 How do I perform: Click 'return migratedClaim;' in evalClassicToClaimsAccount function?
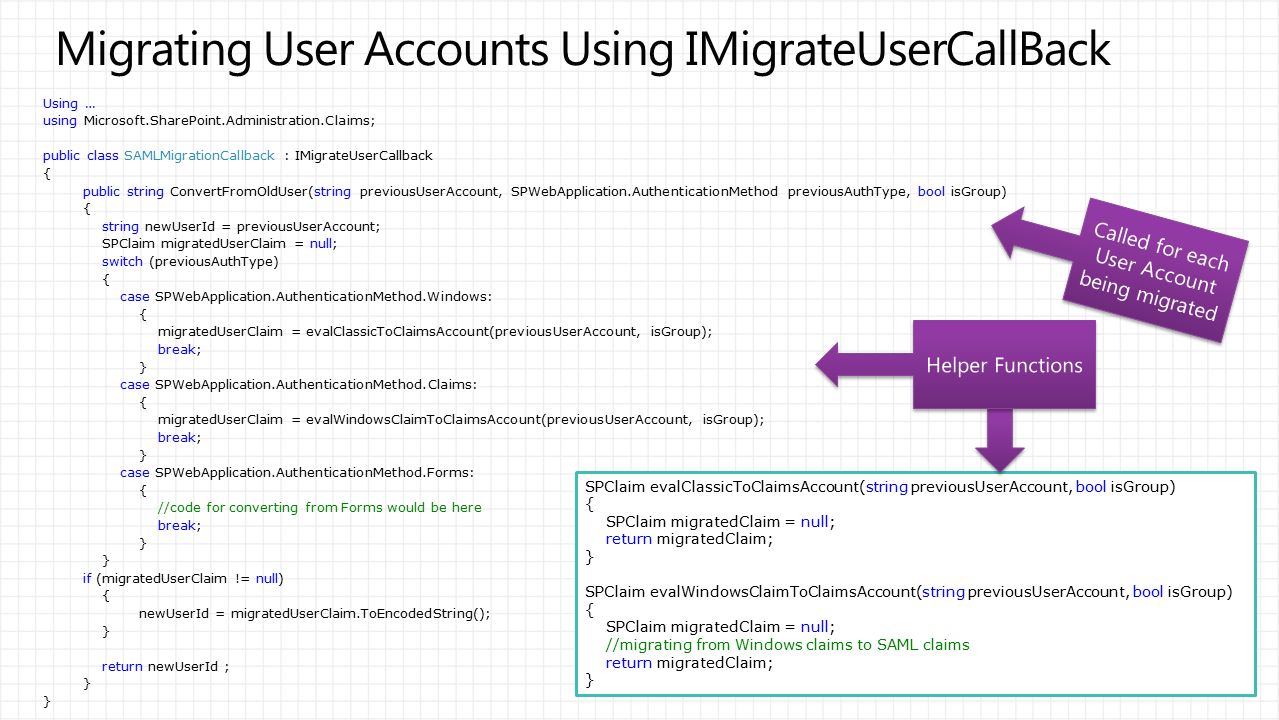coord(690,539)
